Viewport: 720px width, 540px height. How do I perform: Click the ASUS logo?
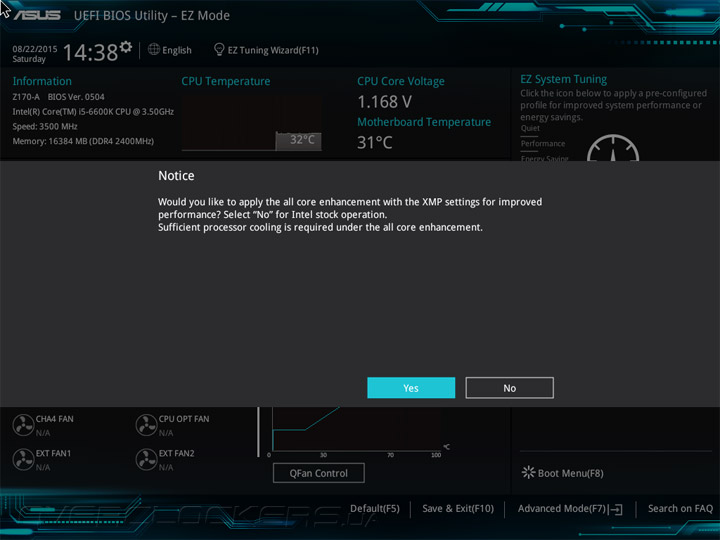(x=37, y=15)
